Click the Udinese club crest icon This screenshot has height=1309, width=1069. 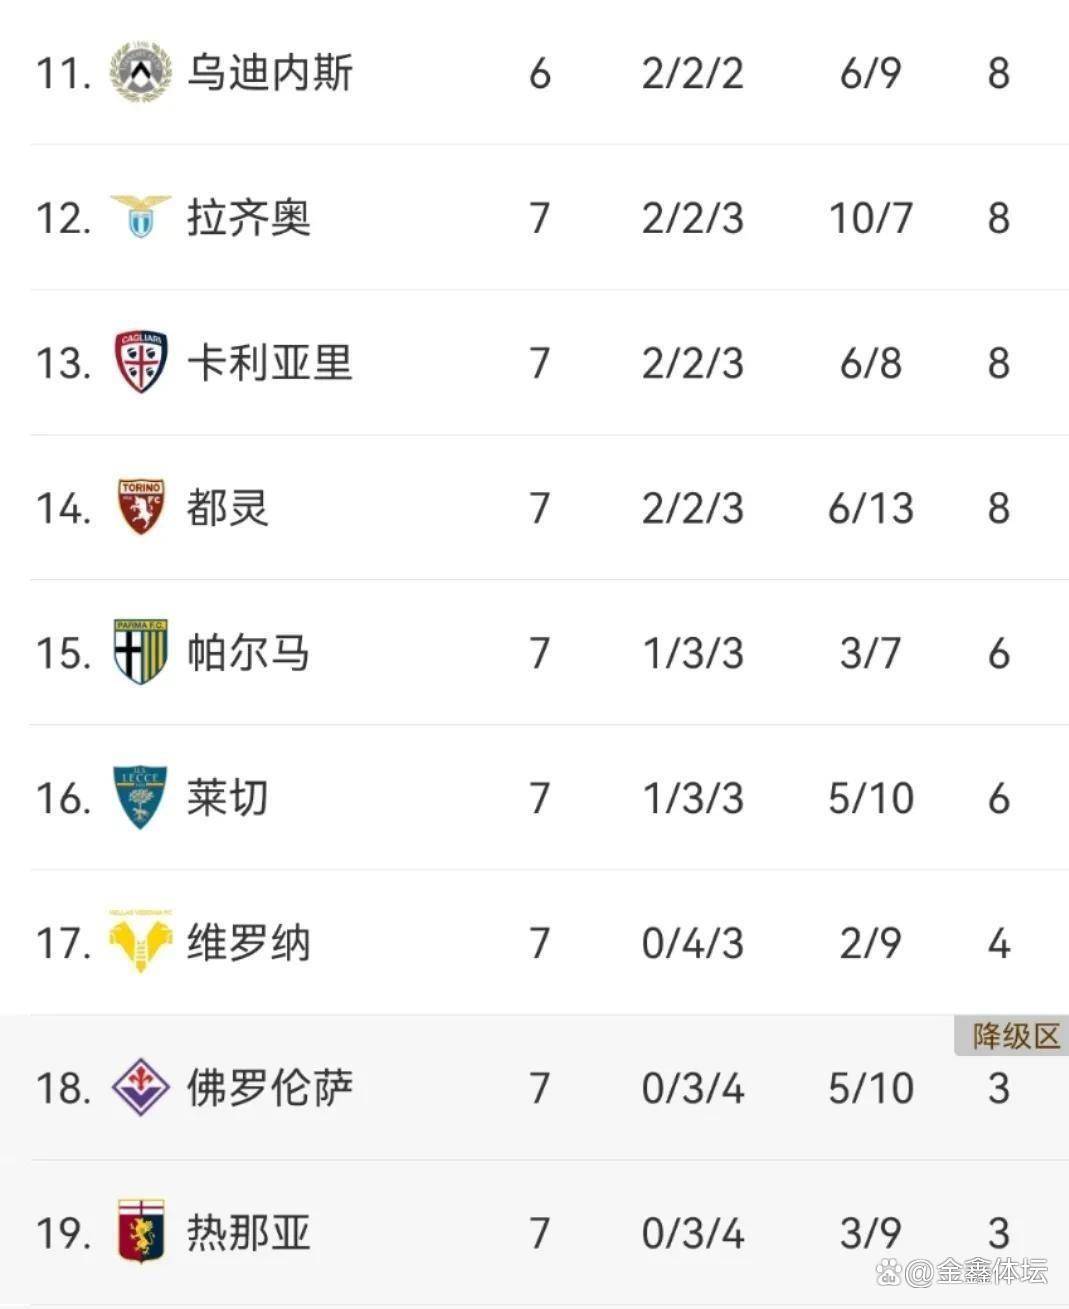140,72
